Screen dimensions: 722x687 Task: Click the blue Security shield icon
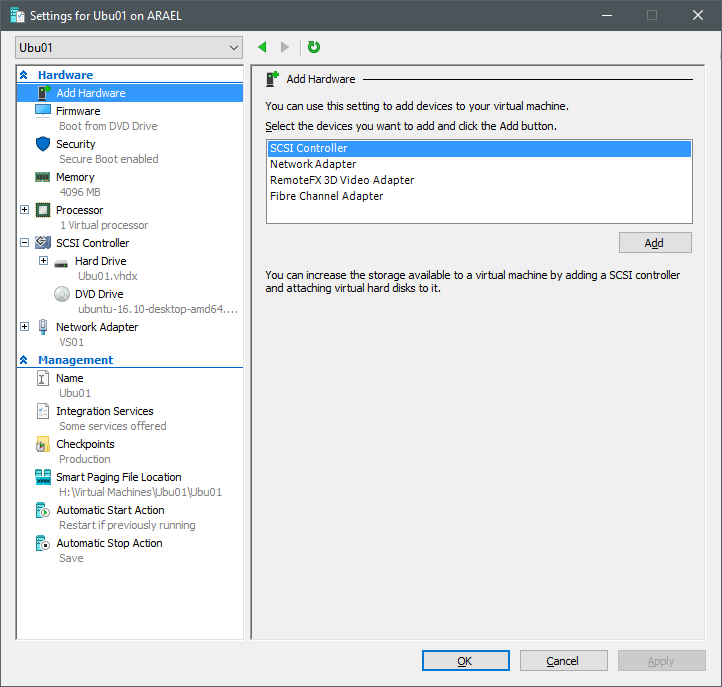43,144
